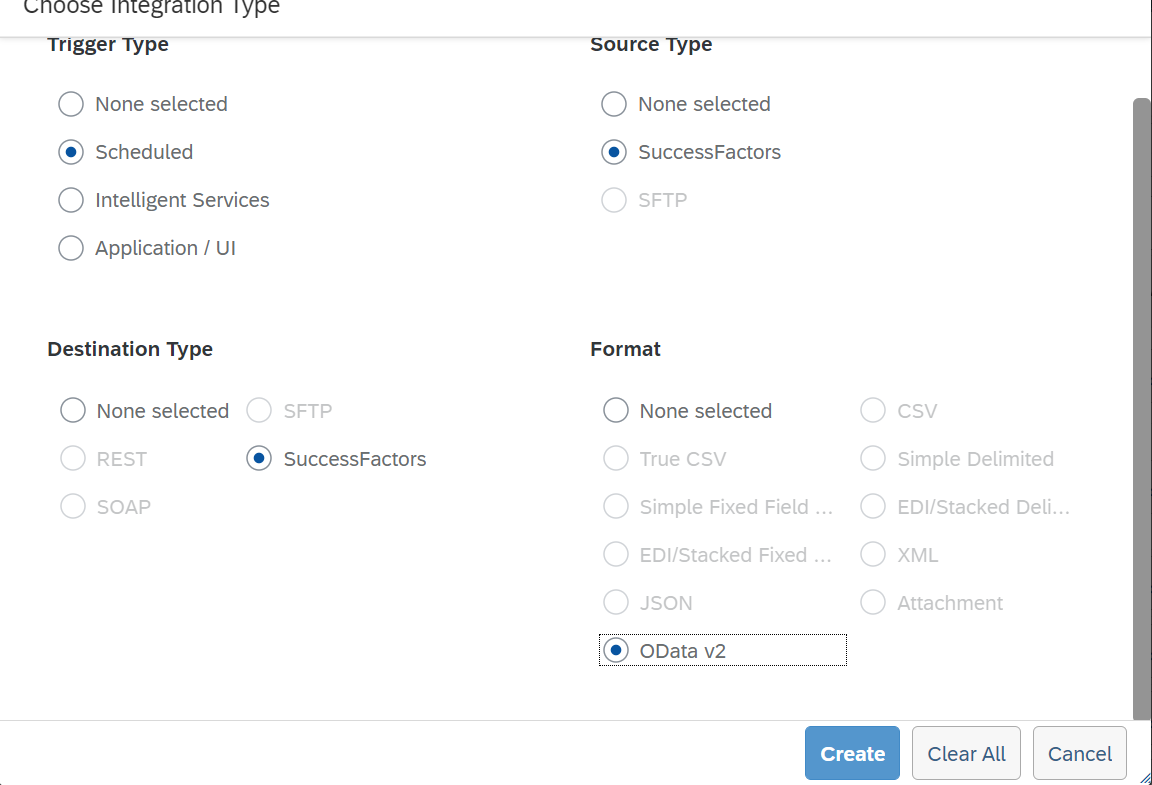This screenshot has height=785, width=1152.
Task: Select 'None selected' under Destination Type
Action: [x=73, y=410]
